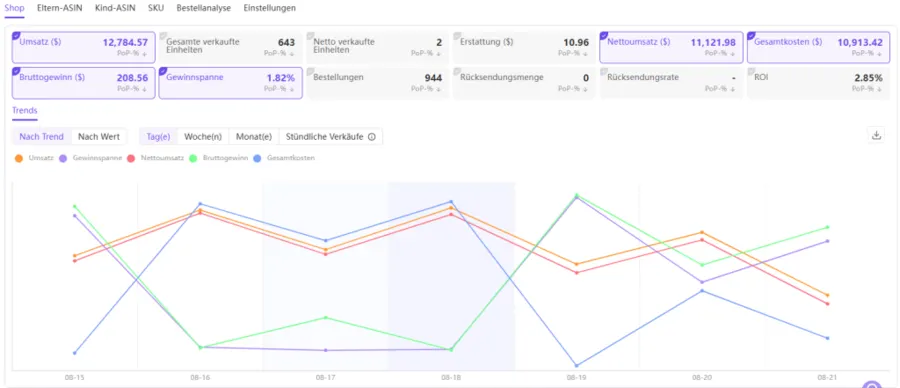900x388 pixels.
Task: Click purple Gewinnspanne data point at 08-21
Action: [x=827, y=241]
